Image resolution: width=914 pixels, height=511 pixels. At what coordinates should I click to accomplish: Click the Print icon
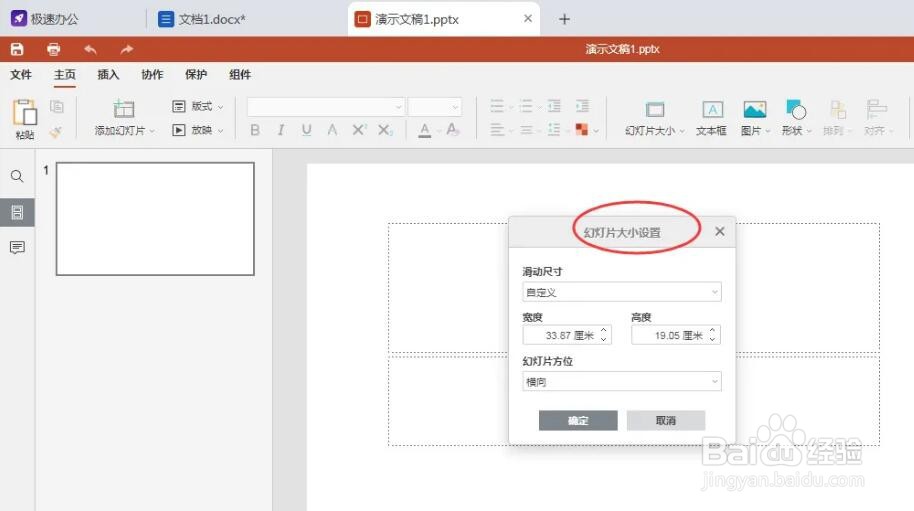[54, 49]
